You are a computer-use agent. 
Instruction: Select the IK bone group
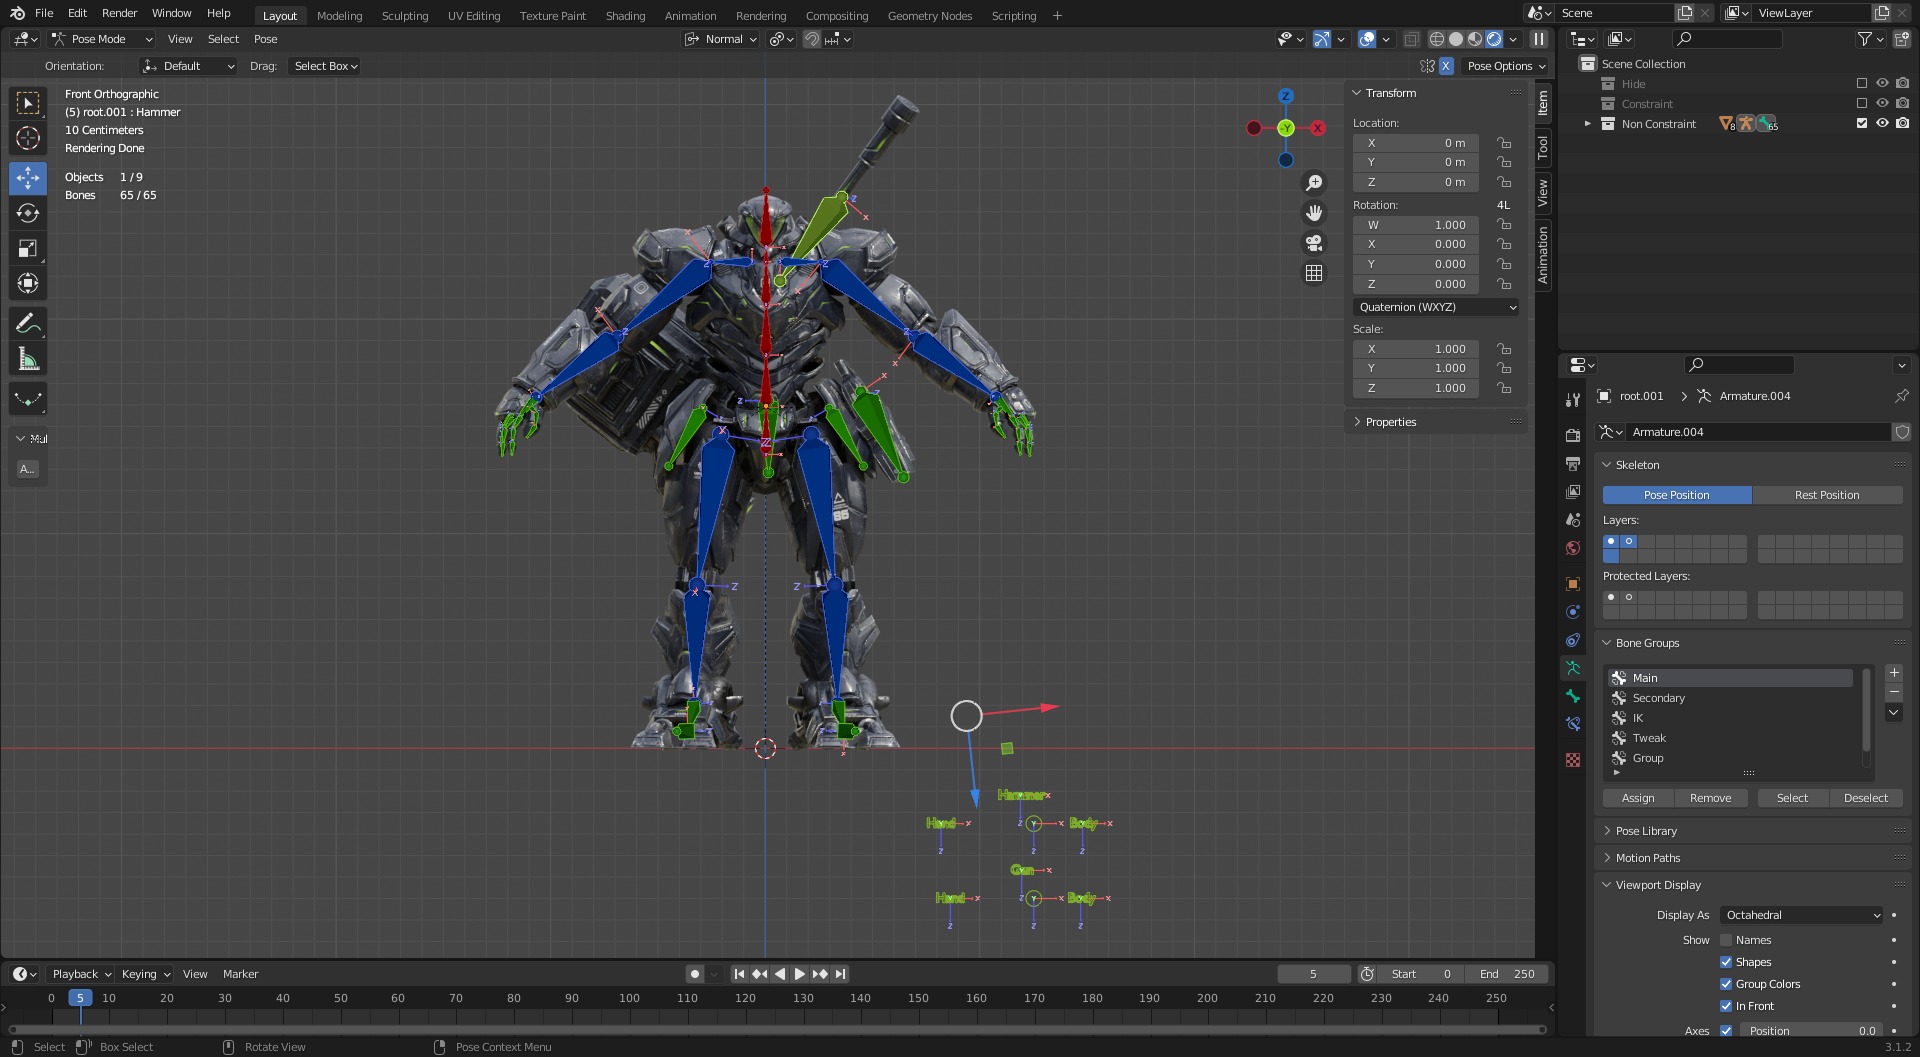tap(1730, 718)
